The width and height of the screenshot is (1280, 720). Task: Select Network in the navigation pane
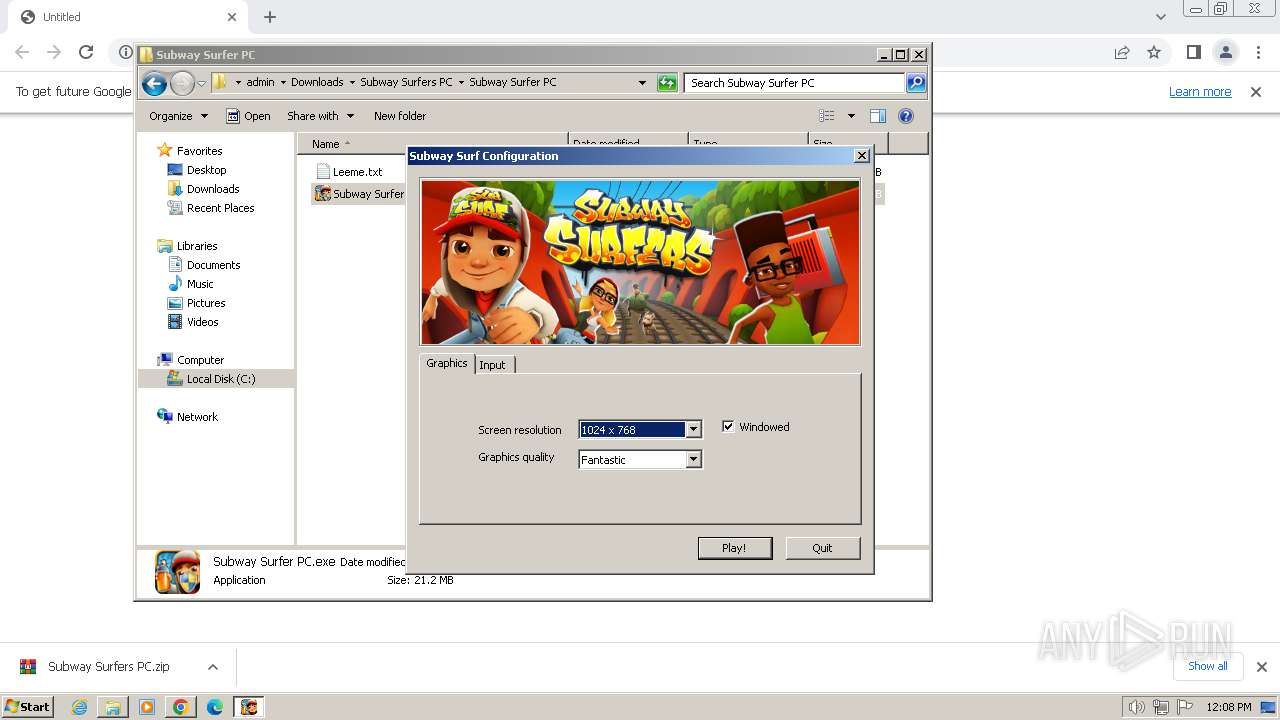[197, 417]
